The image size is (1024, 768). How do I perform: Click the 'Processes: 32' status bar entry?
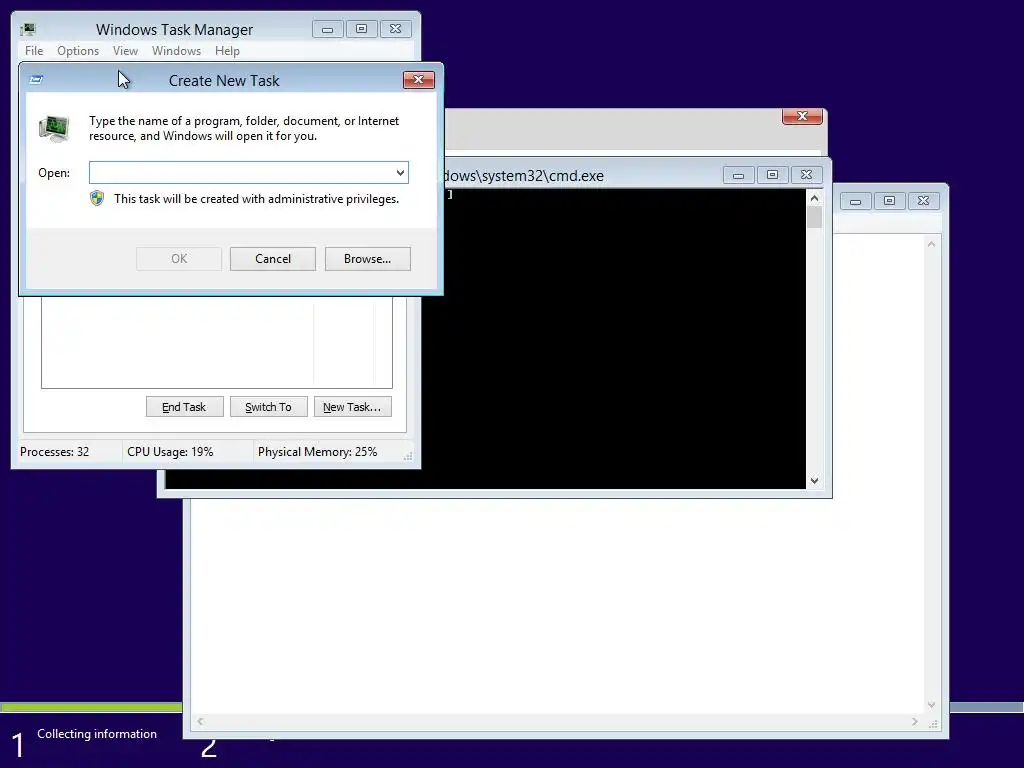coord(55,452)
